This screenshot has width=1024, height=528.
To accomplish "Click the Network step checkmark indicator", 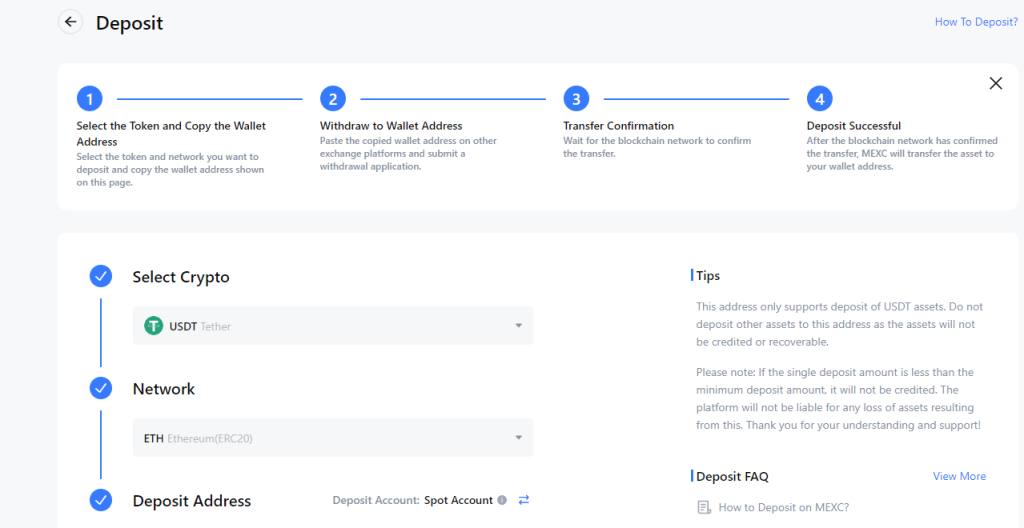I will point(101,388).
